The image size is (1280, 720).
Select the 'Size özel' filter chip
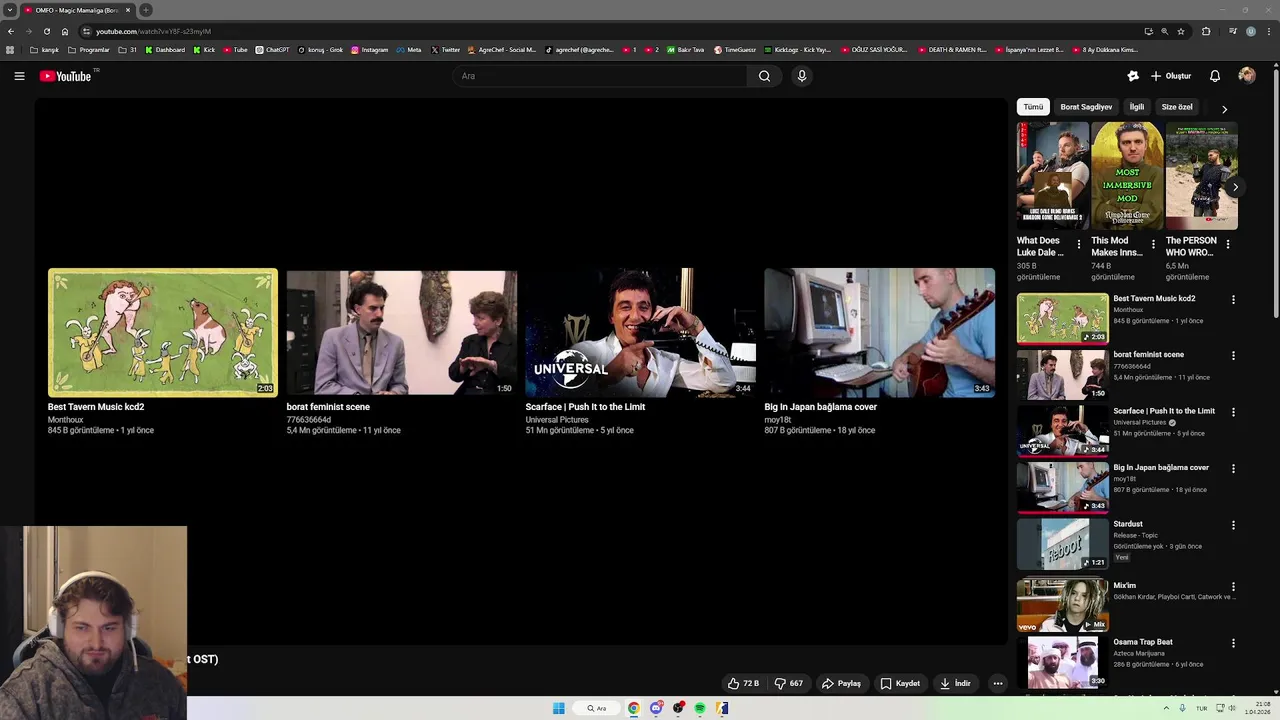click(1177, 107)
